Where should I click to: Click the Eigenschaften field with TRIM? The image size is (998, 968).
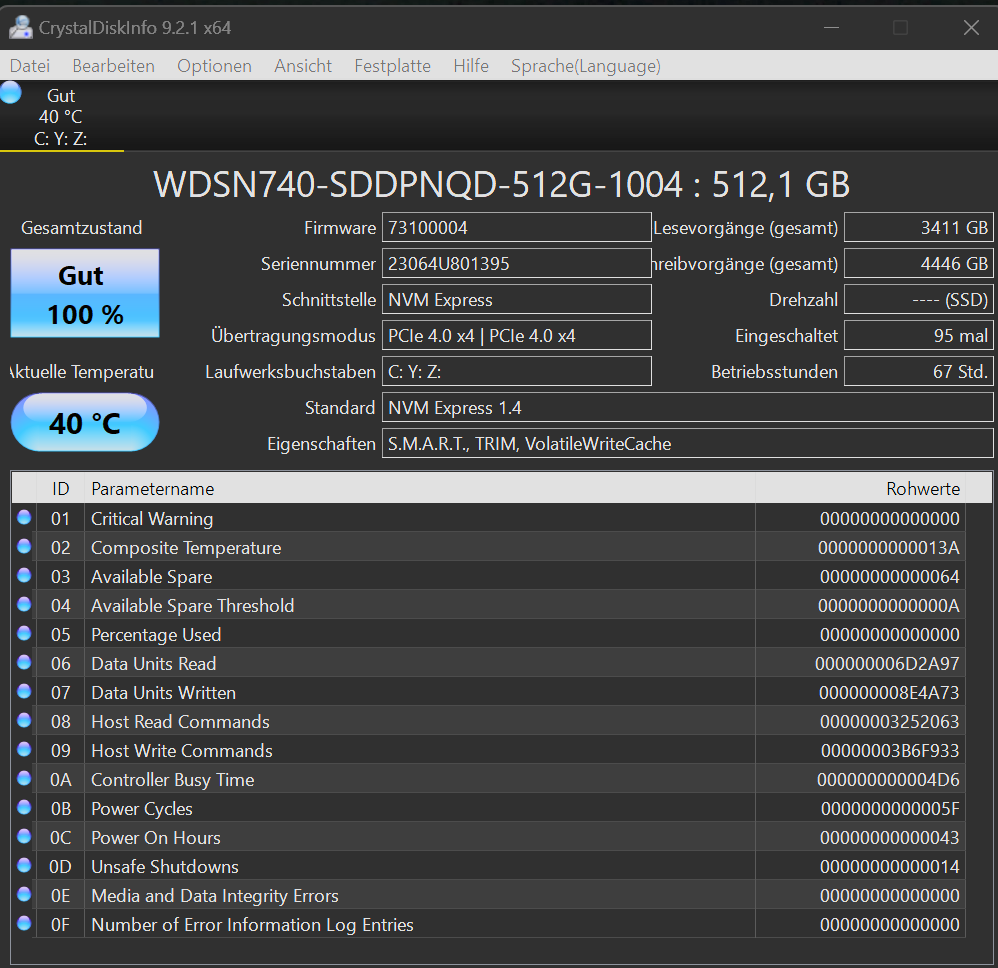(687, 444)
